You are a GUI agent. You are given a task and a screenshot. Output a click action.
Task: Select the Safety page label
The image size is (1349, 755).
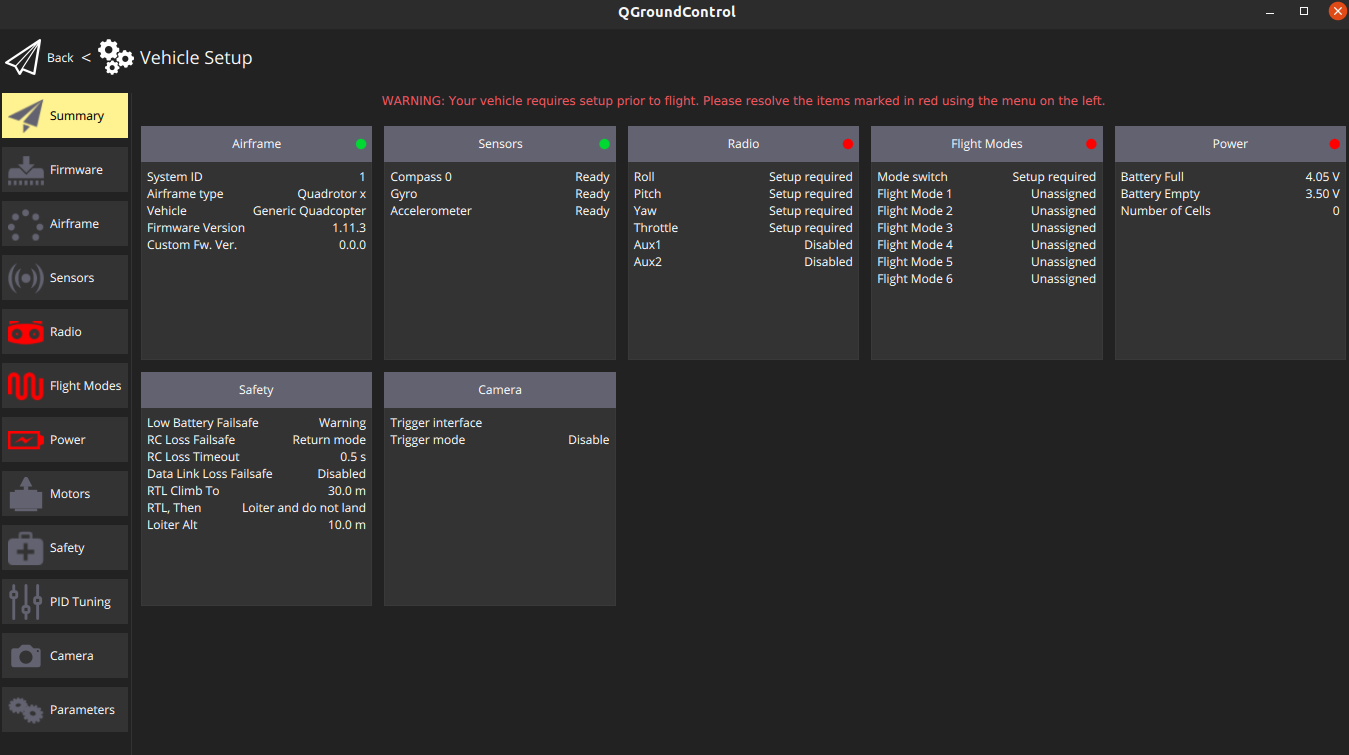point(67,548)
